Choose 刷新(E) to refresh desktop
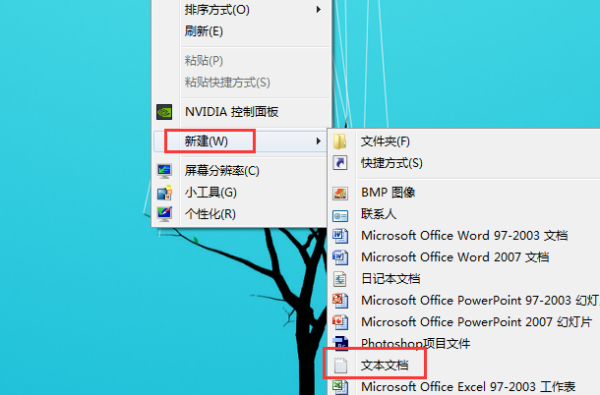Viewport: 600px width, 395px height. pos(204,31)
